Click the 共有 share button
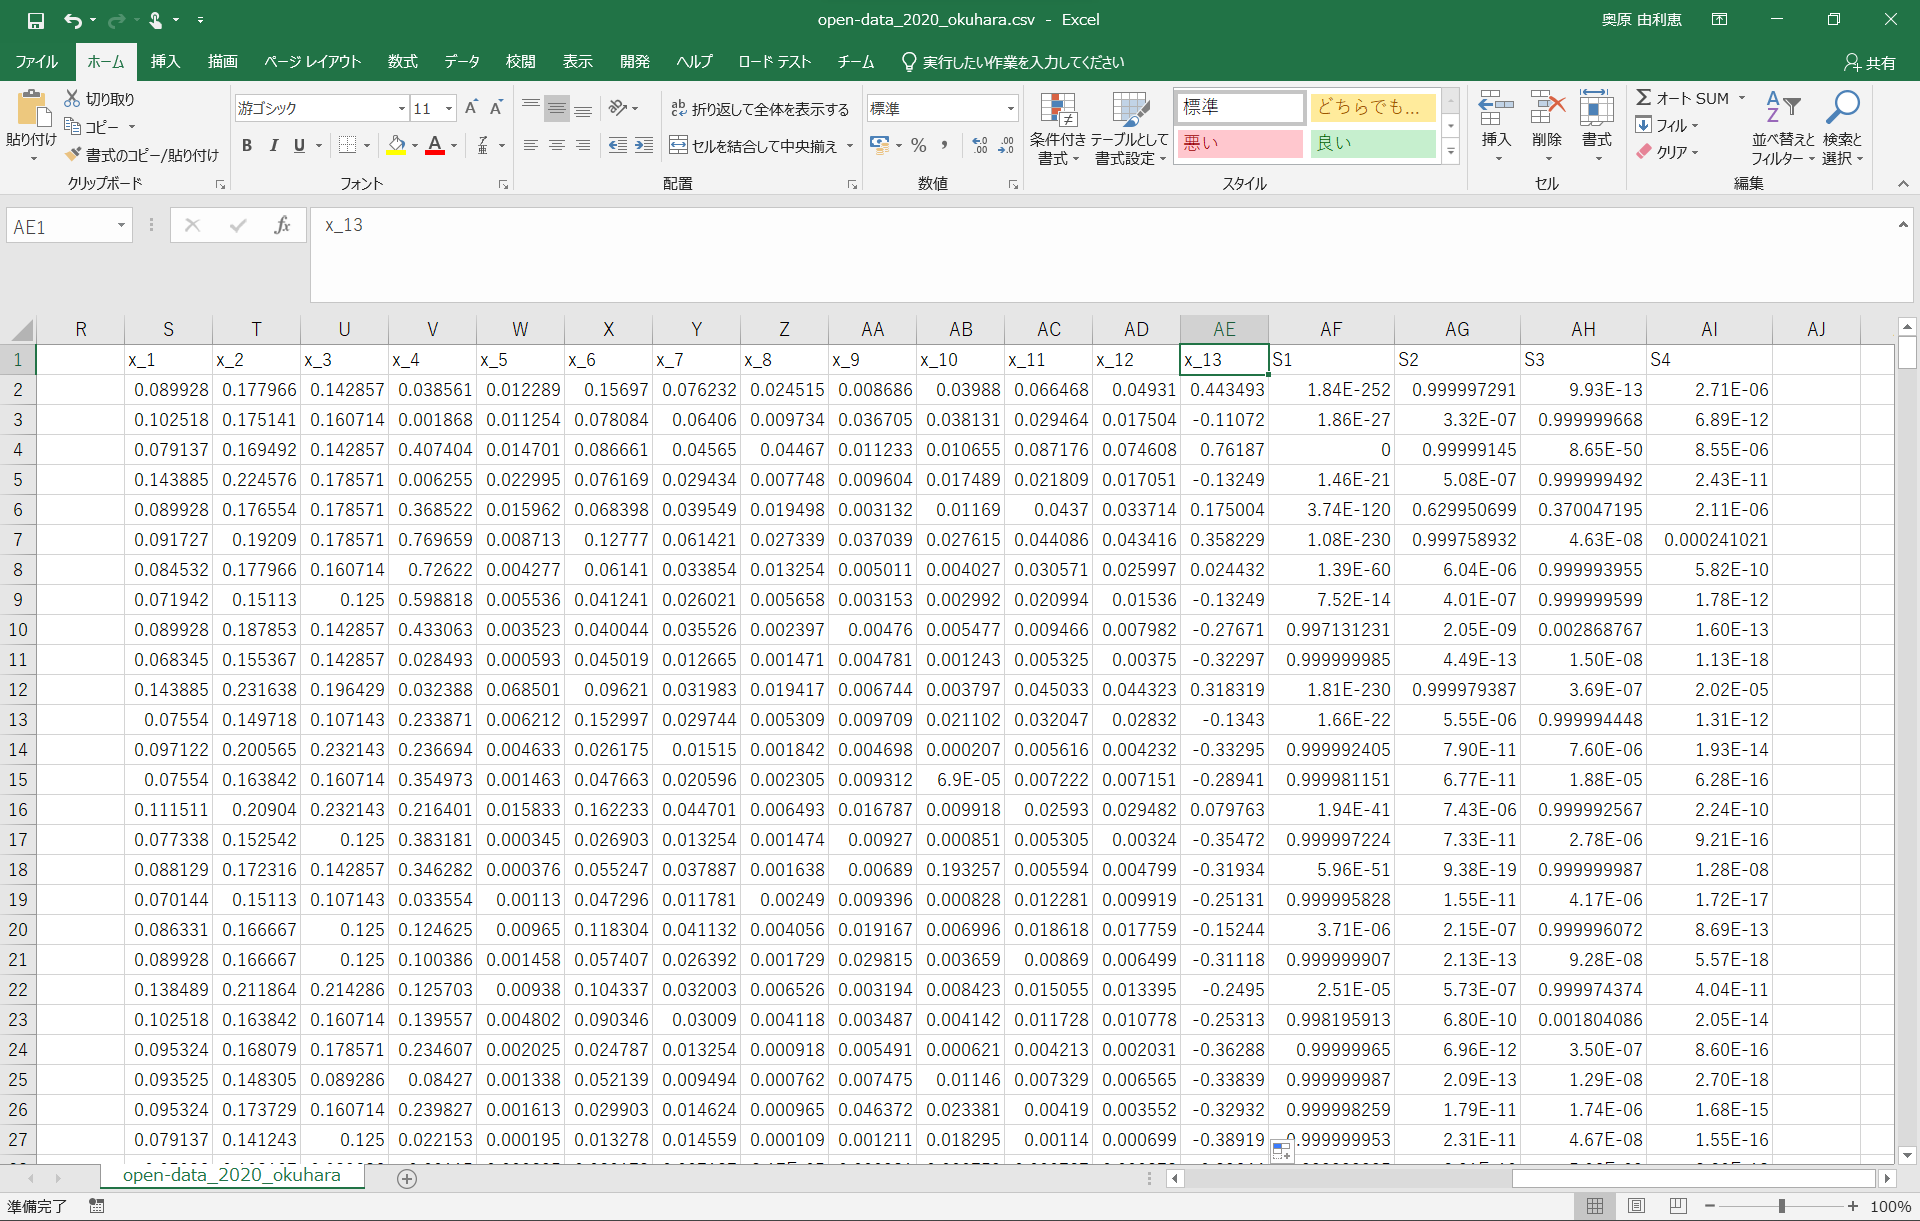The width and height of the screenshot is (1920, 1221). [x=1870, y=62]
